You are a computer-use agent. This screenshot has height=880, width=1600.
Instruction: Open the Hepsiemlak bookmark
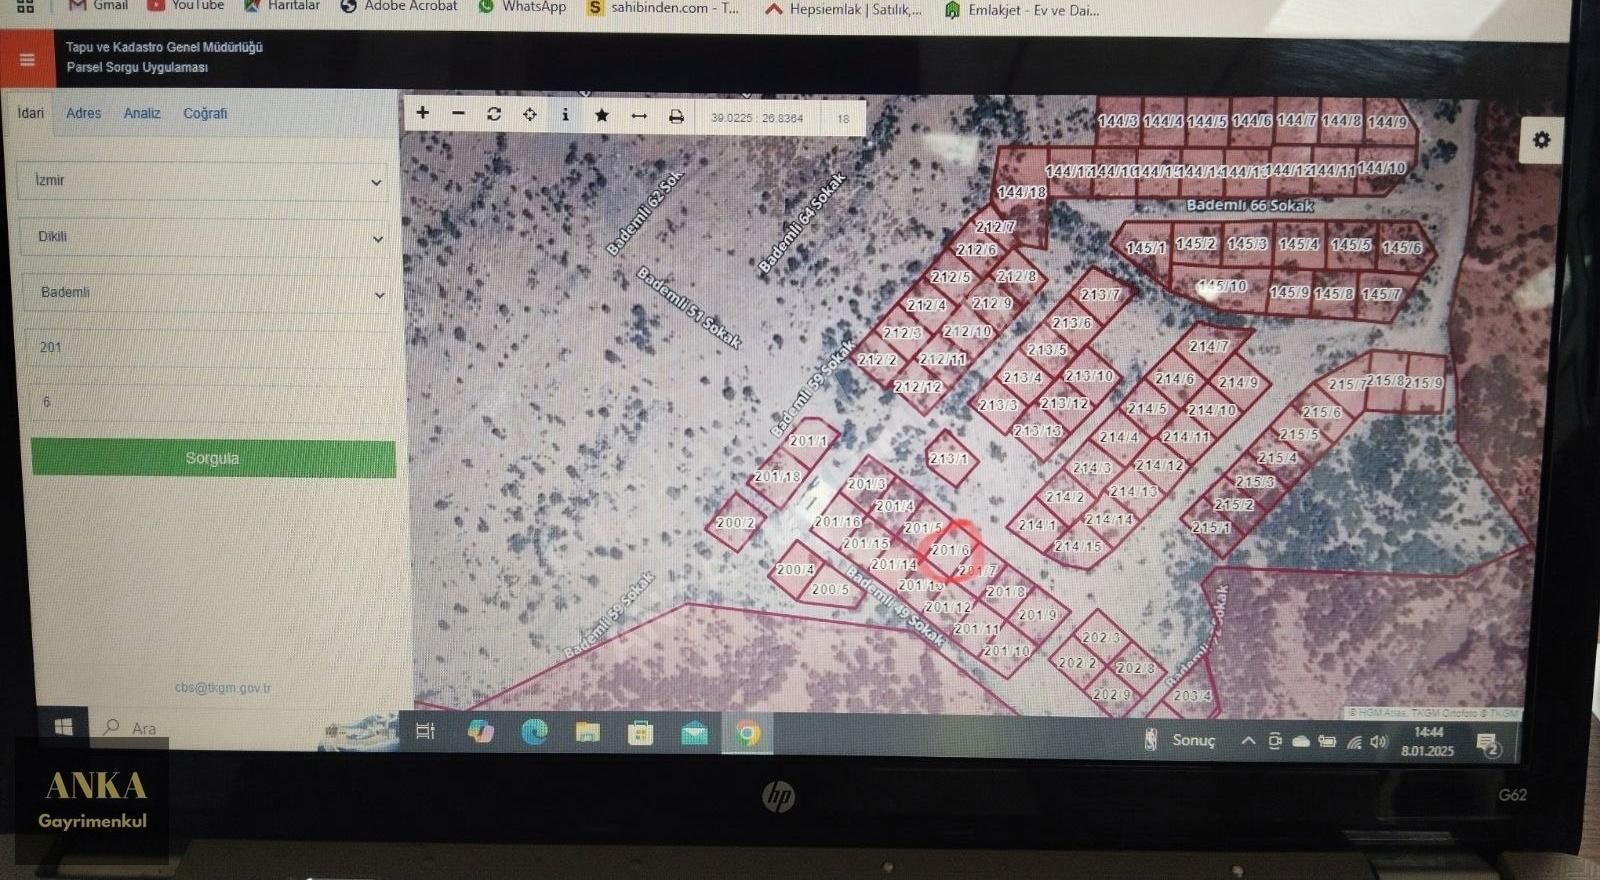coord(844,9)
